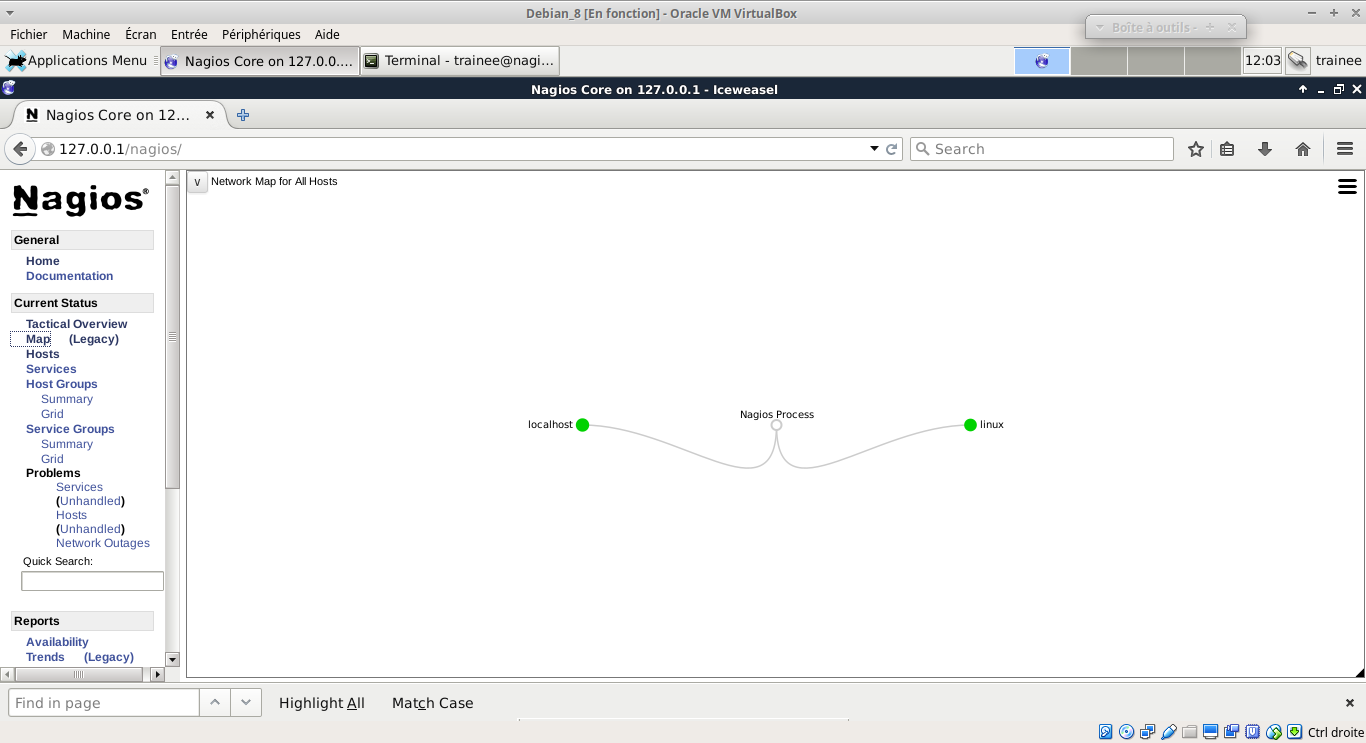Click the VirtualBox optical disc status icon

tap(1126, 732)
